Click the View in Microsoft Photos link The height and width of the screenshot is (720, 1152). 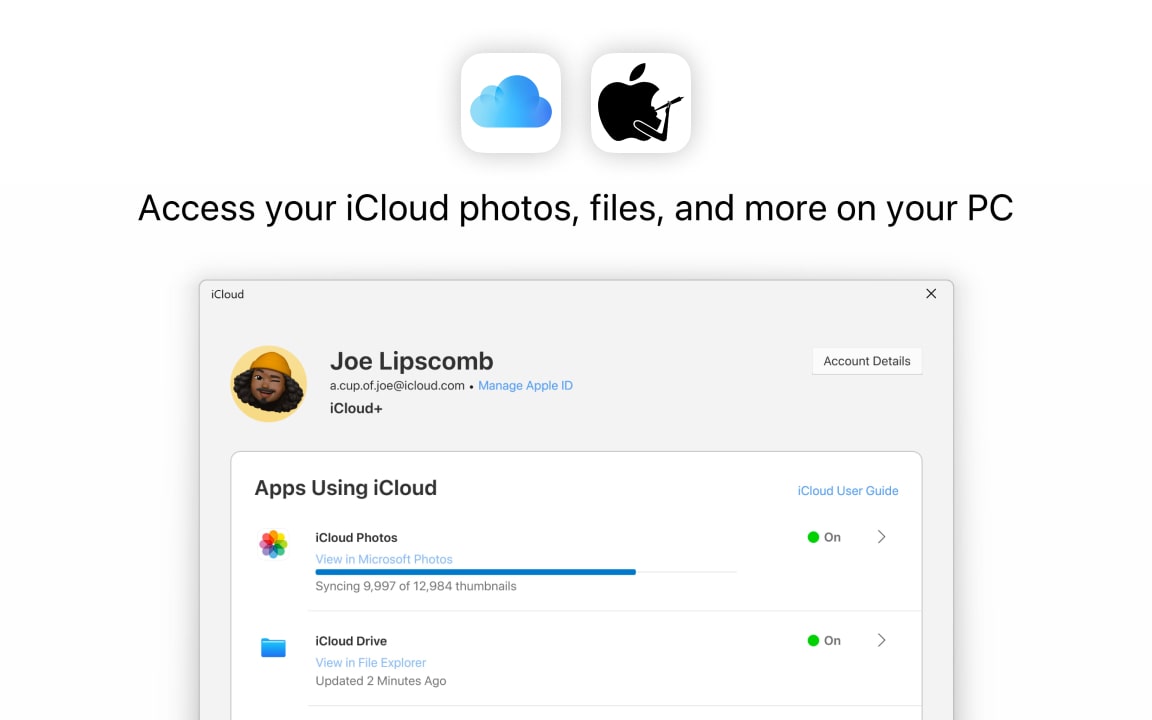tap(384, 559)
